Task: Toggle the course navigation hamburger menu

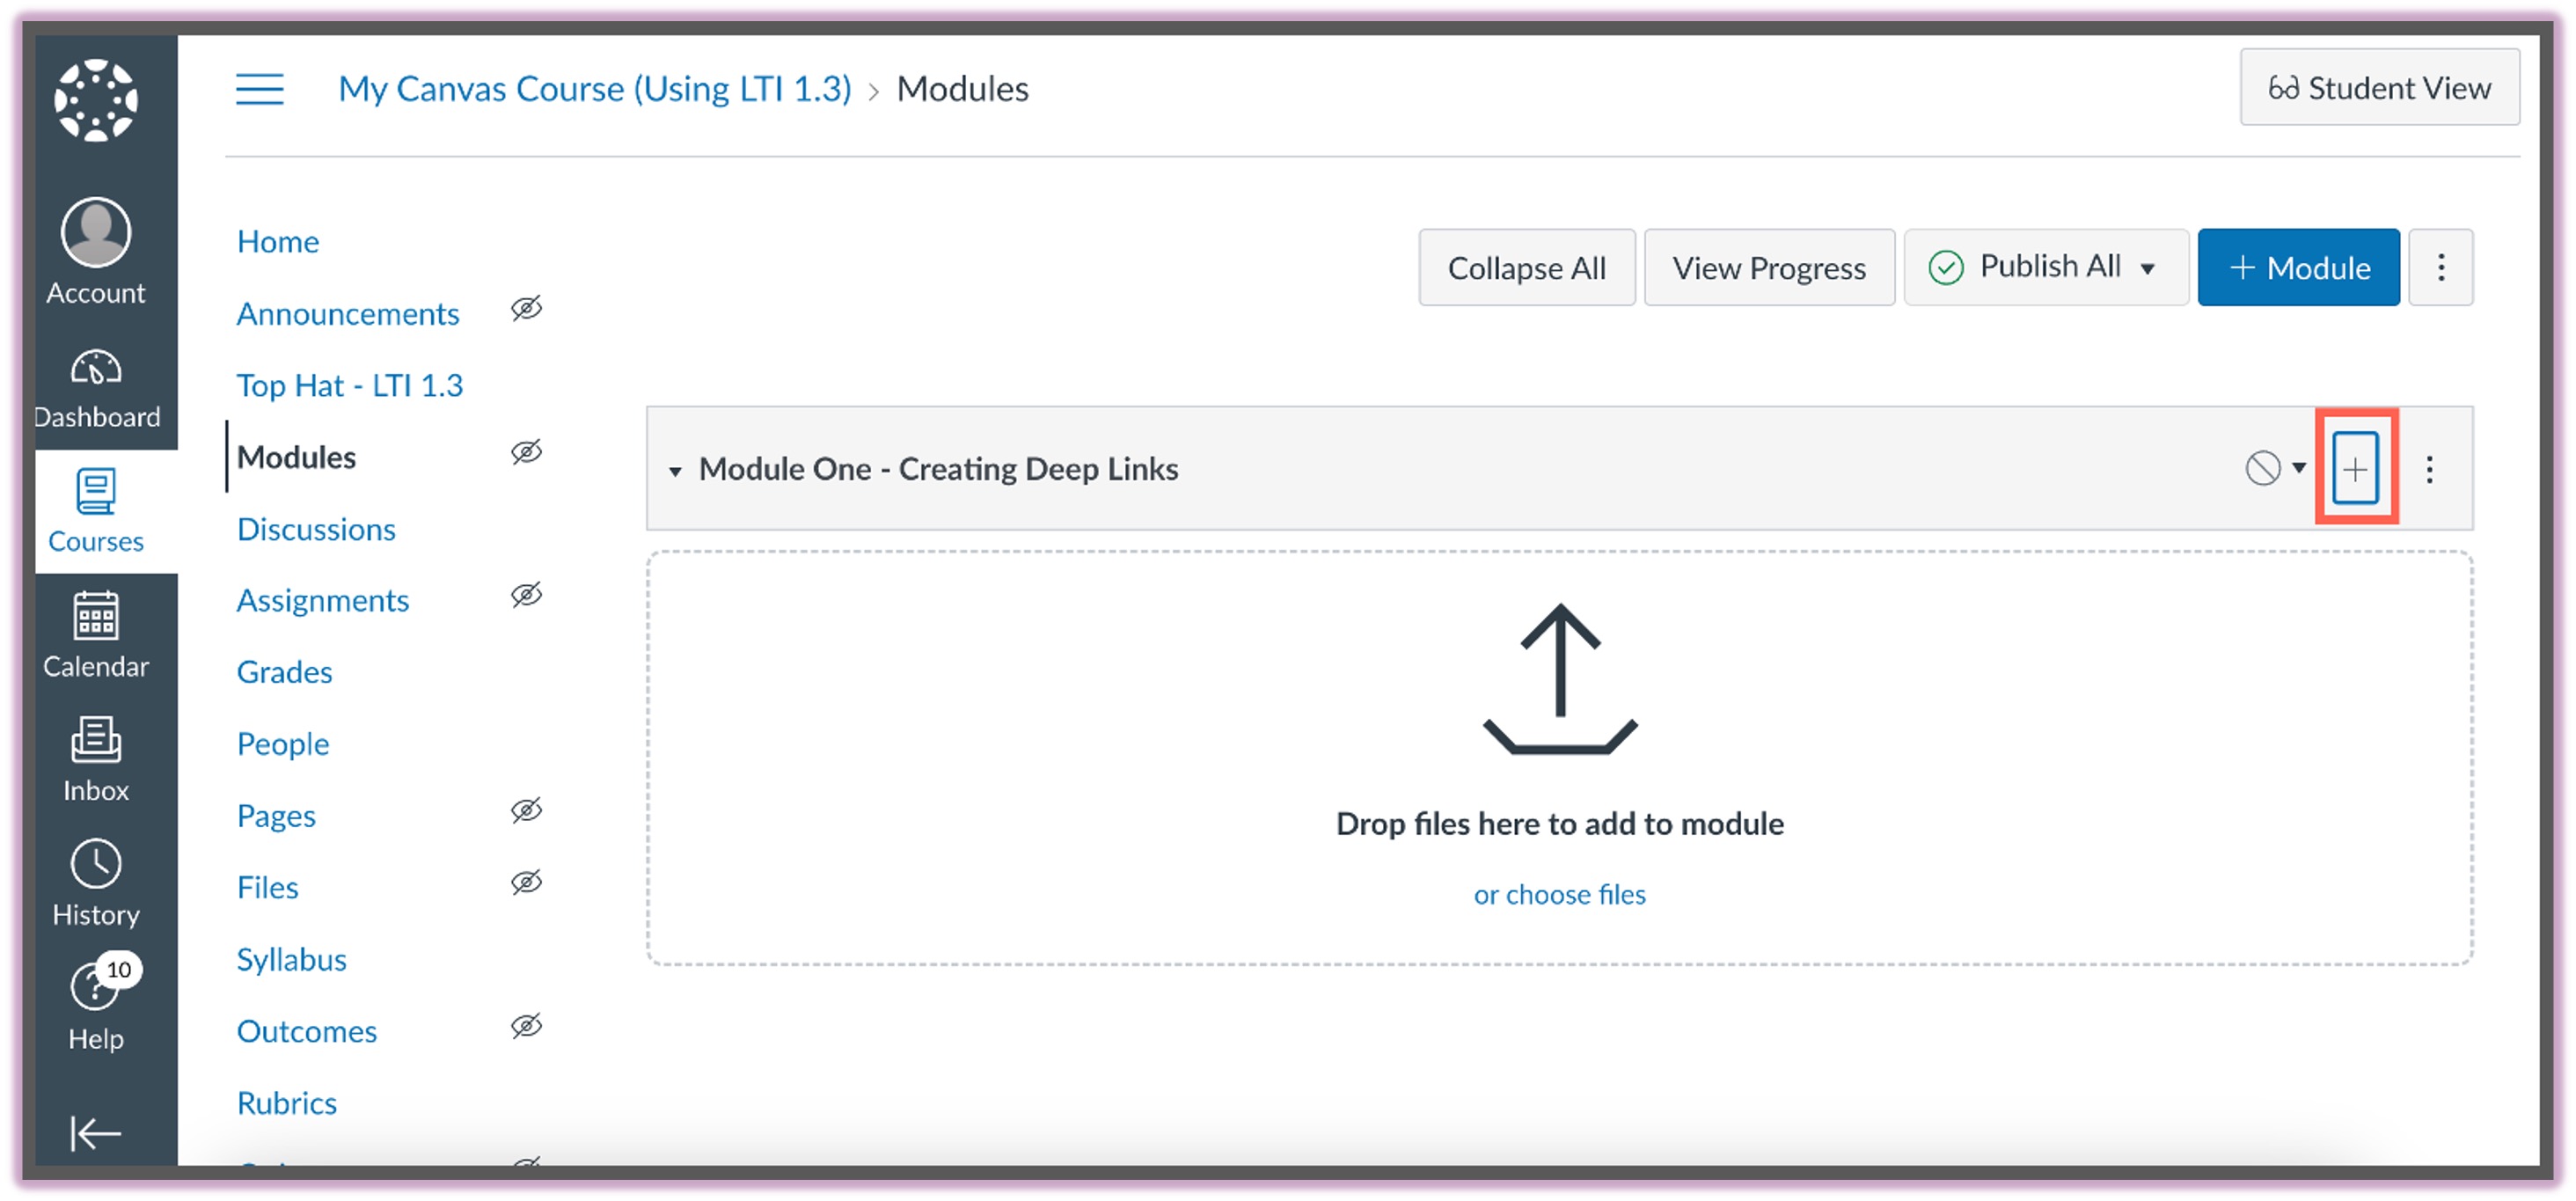Action: pos(259,89)
